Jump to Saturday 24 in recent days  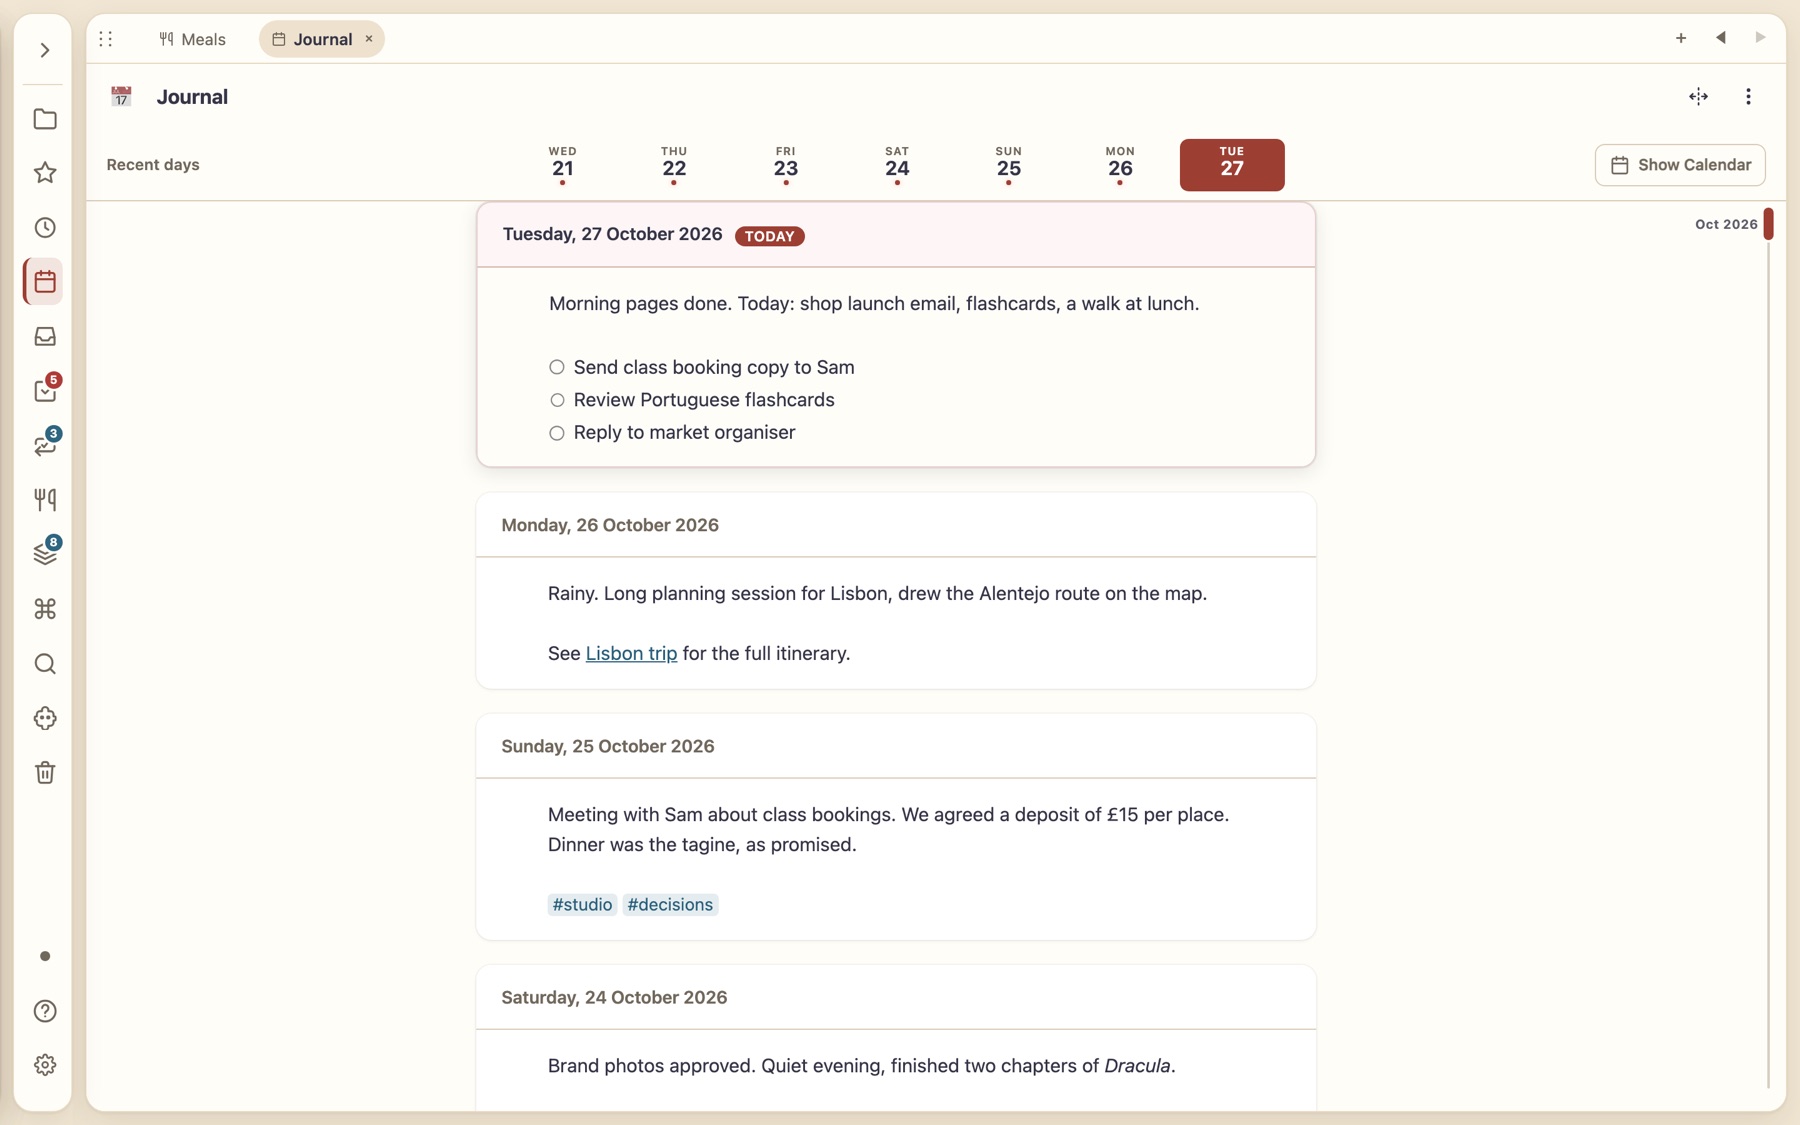point(897,165)
